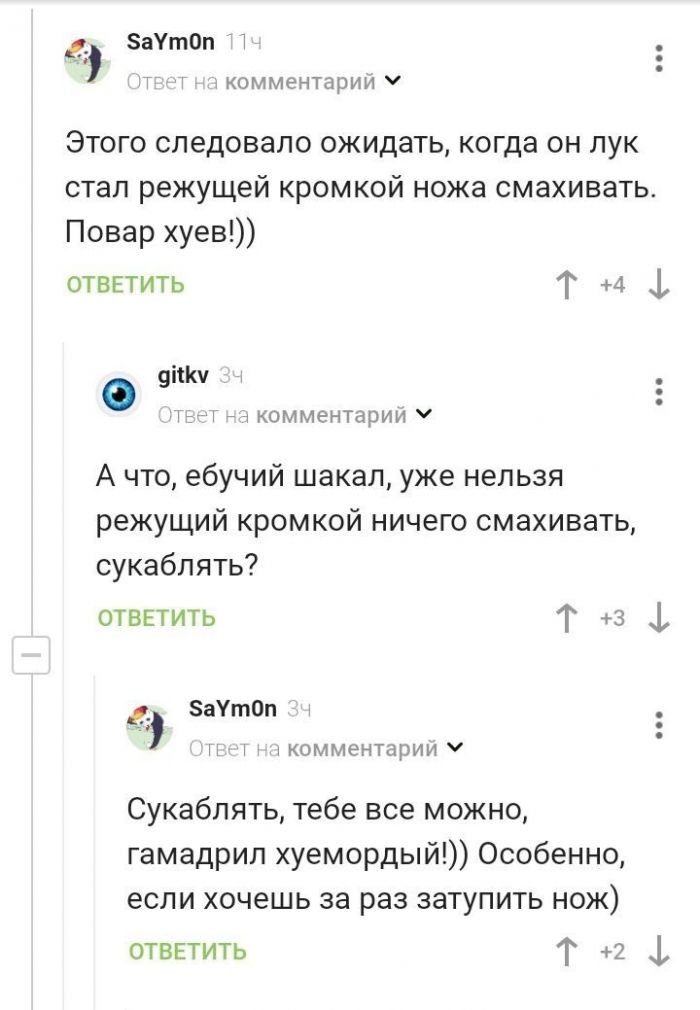Collapse the comment thread with minus box
The width and height of the screenshot is (700, 1010).
point(31,655)
